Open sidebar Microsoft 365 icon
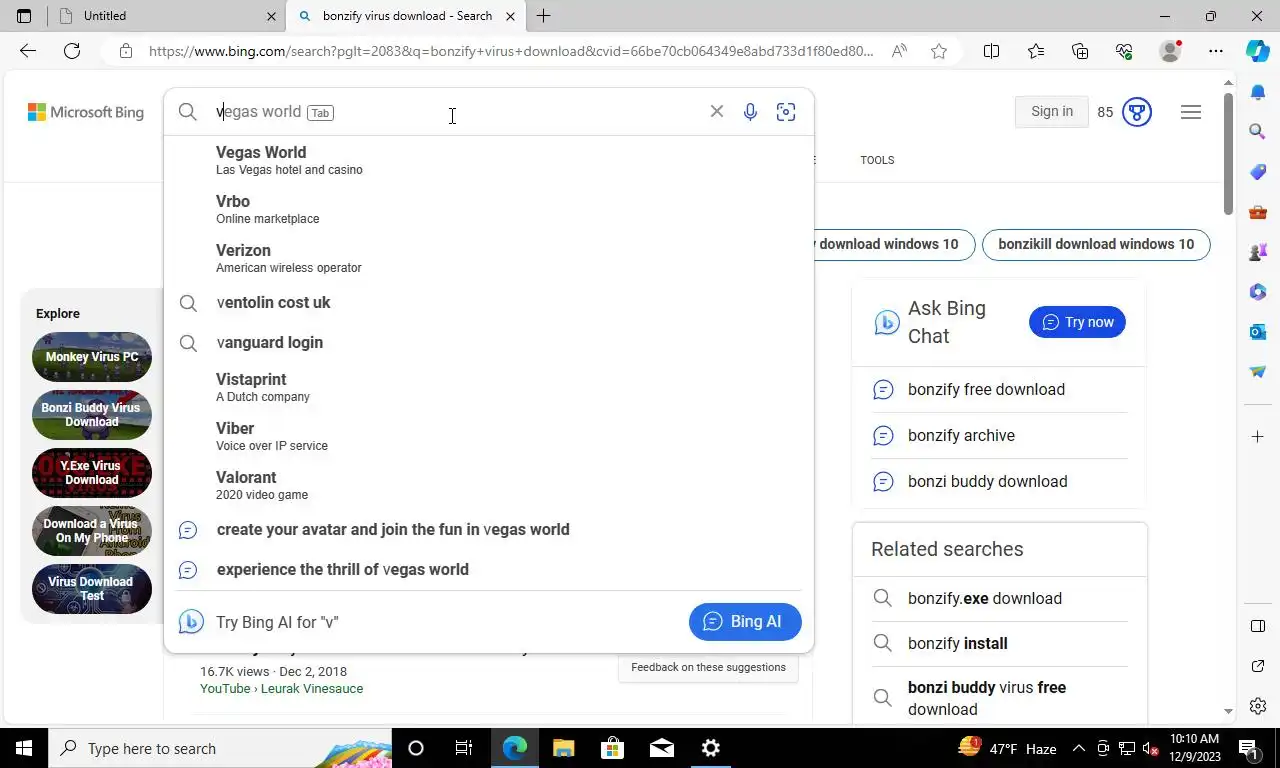Viewport: 1280px width, 768px height. tap(1258, 292)
